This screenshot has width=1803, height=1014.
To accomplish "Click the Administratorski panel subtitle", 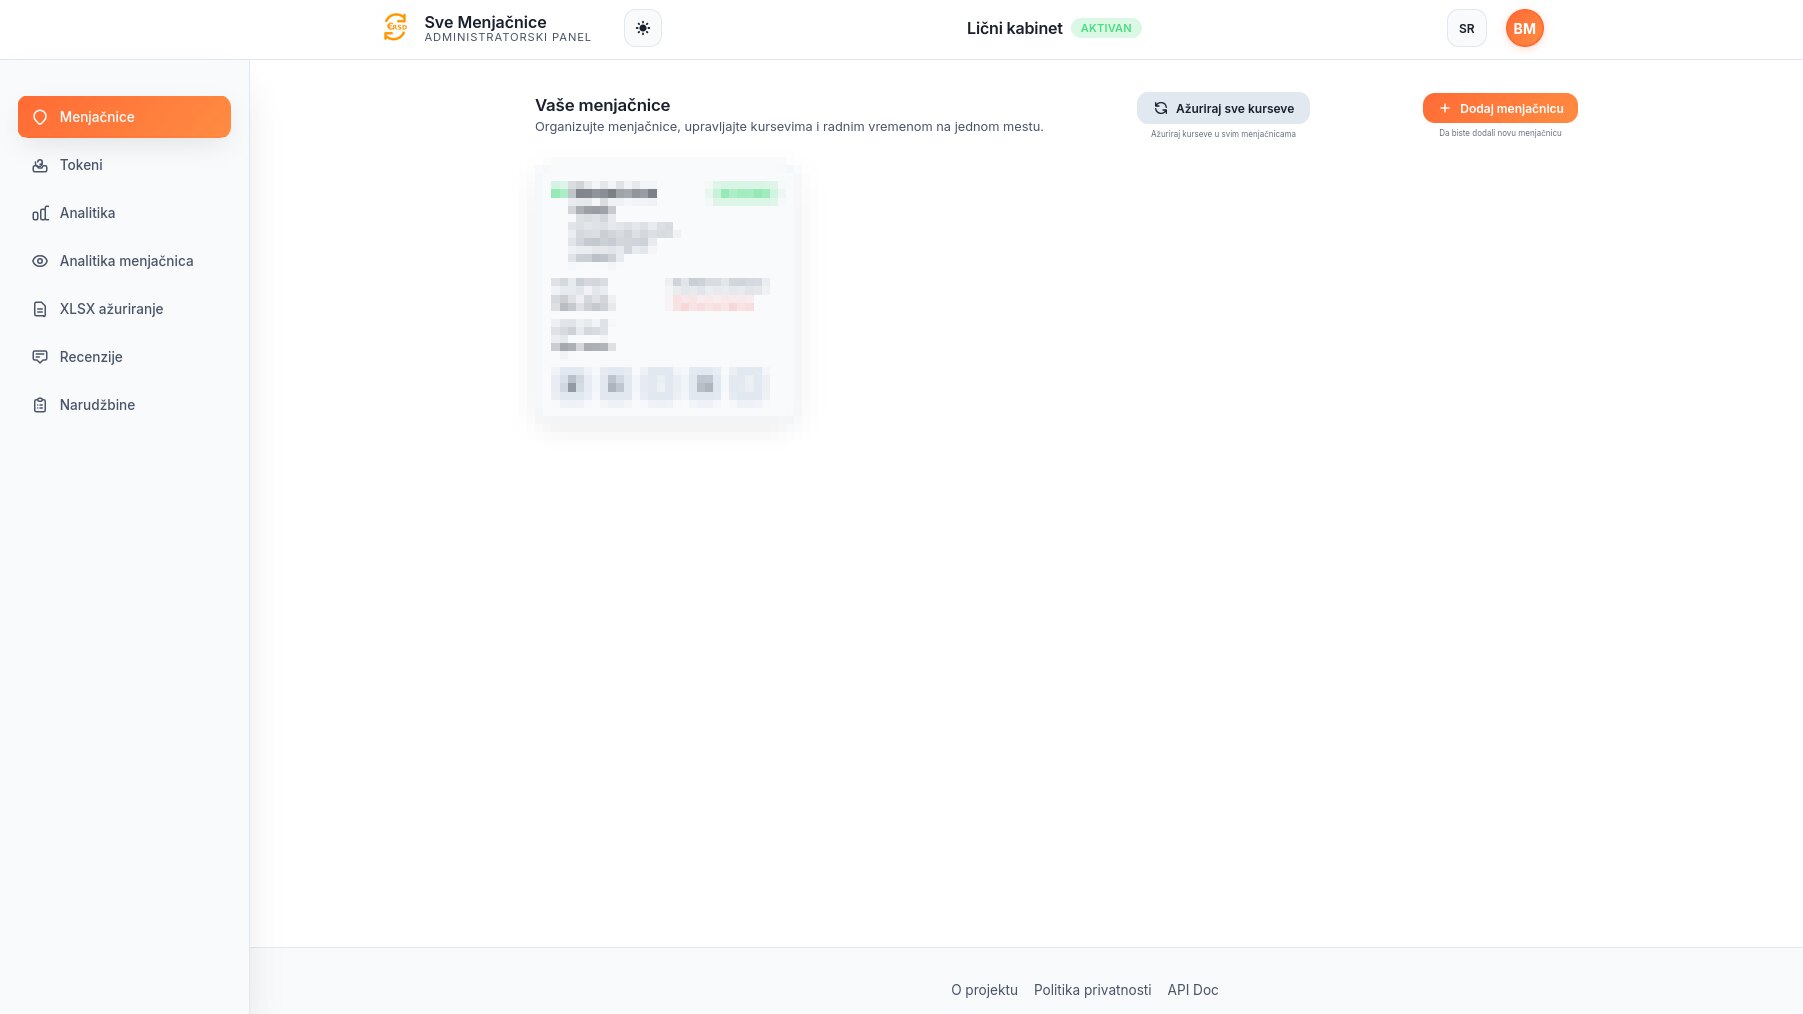I will (x=508, y=37).
